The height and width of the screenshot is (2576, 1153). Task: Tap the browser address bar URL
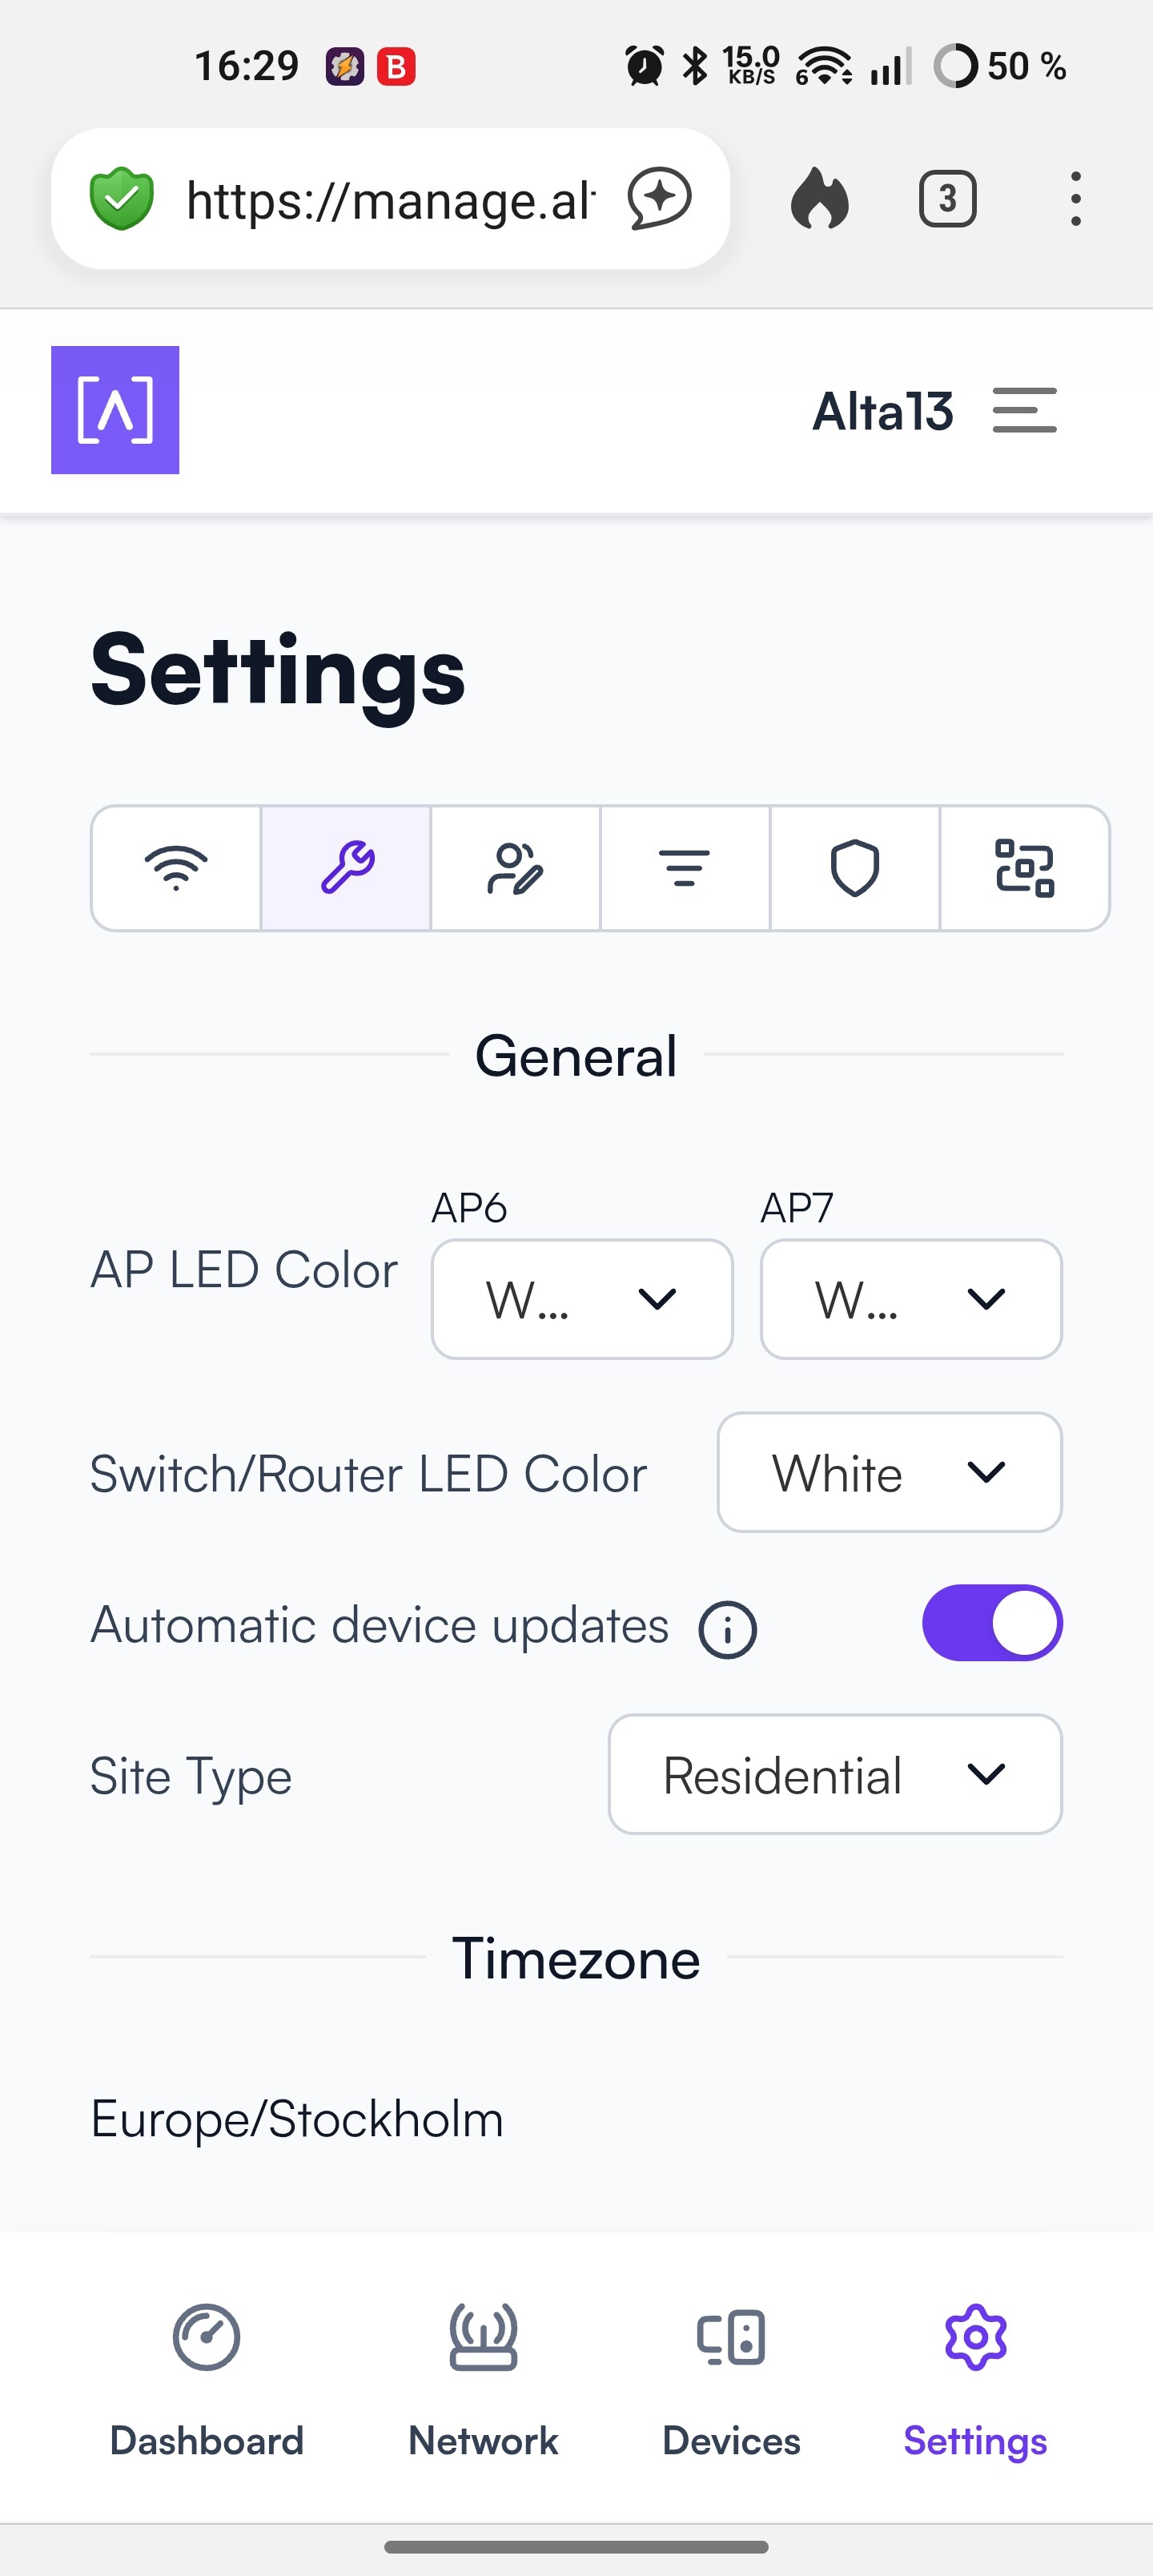[390, 200]
